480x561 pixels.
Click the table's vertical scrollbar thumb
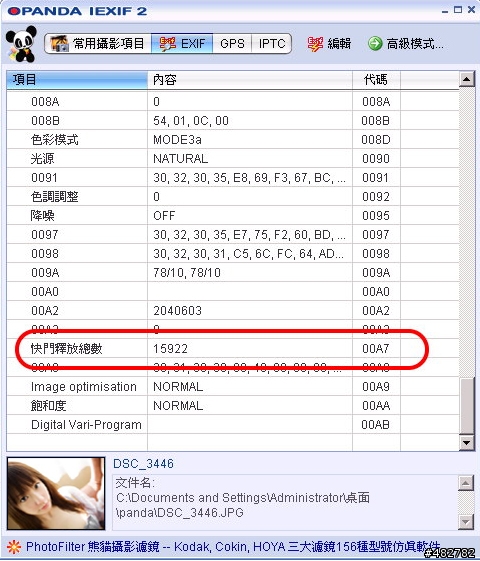pyautogui.click(x=466, y=406)
